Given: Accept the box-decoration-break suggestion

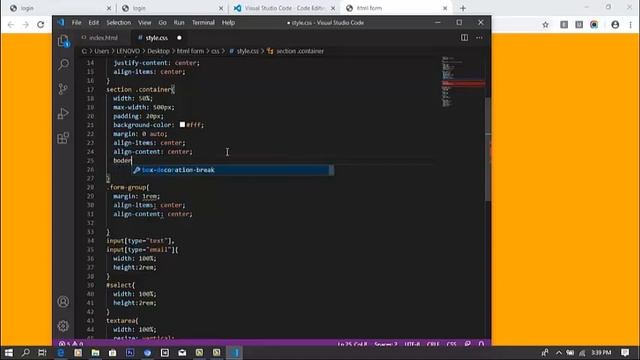Looking at the screenshot, I should pyautogui.click(x=233, y=170).
